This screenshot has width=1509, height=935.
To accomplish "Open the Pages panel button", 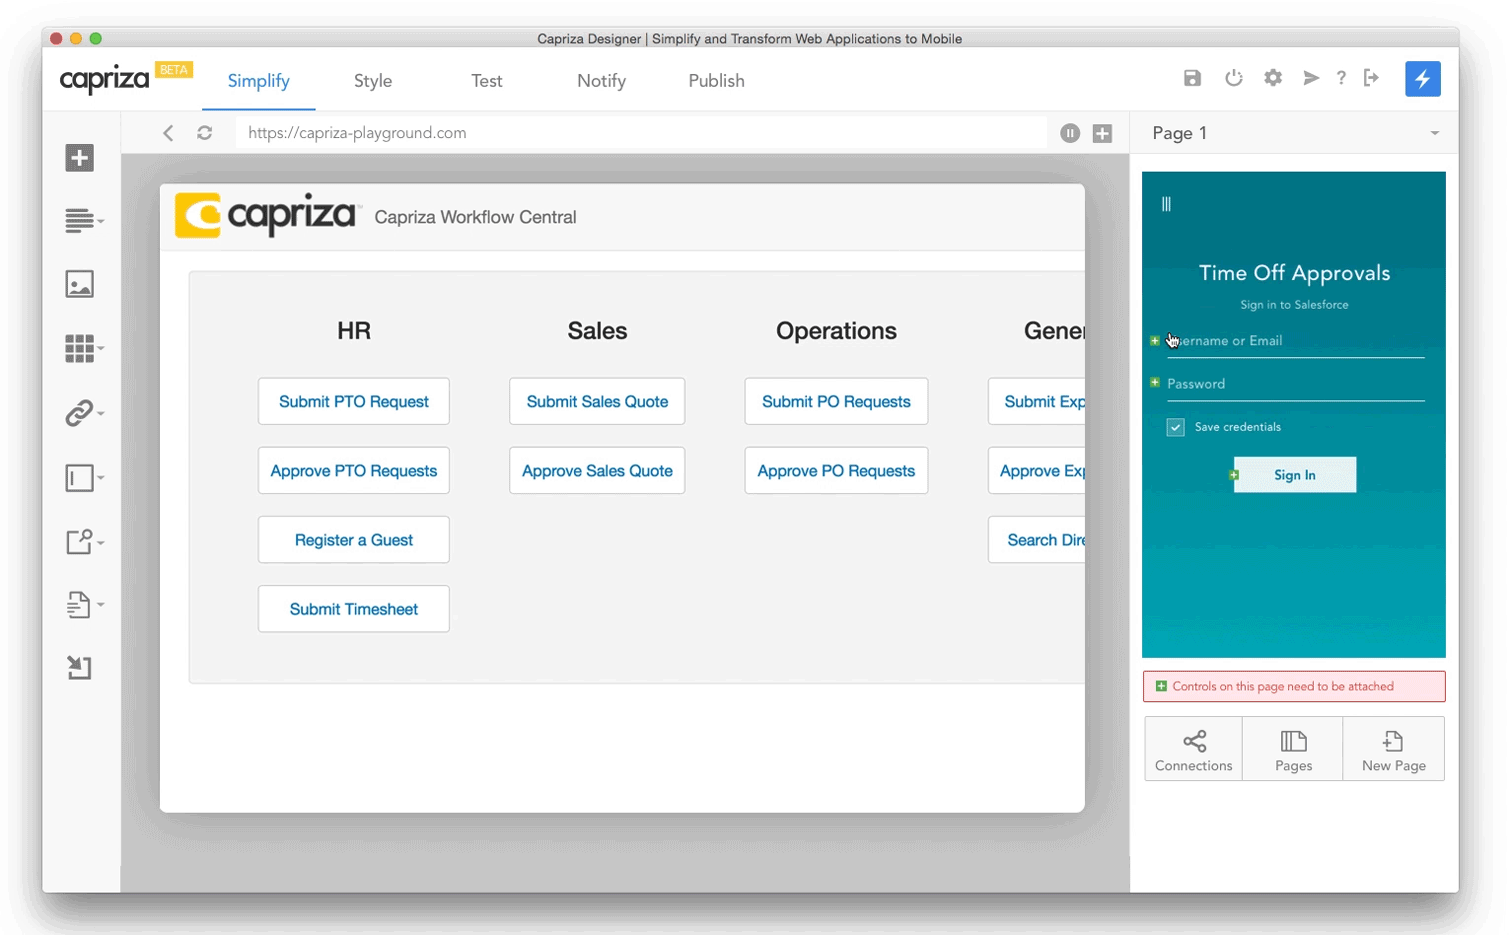I will tap(1293, 749).
